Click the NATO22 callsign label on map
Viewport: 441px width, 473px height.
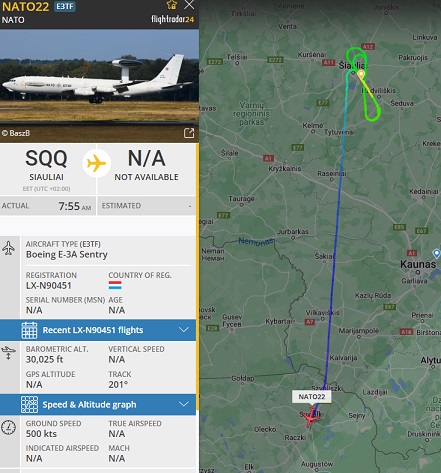[312, 397]
